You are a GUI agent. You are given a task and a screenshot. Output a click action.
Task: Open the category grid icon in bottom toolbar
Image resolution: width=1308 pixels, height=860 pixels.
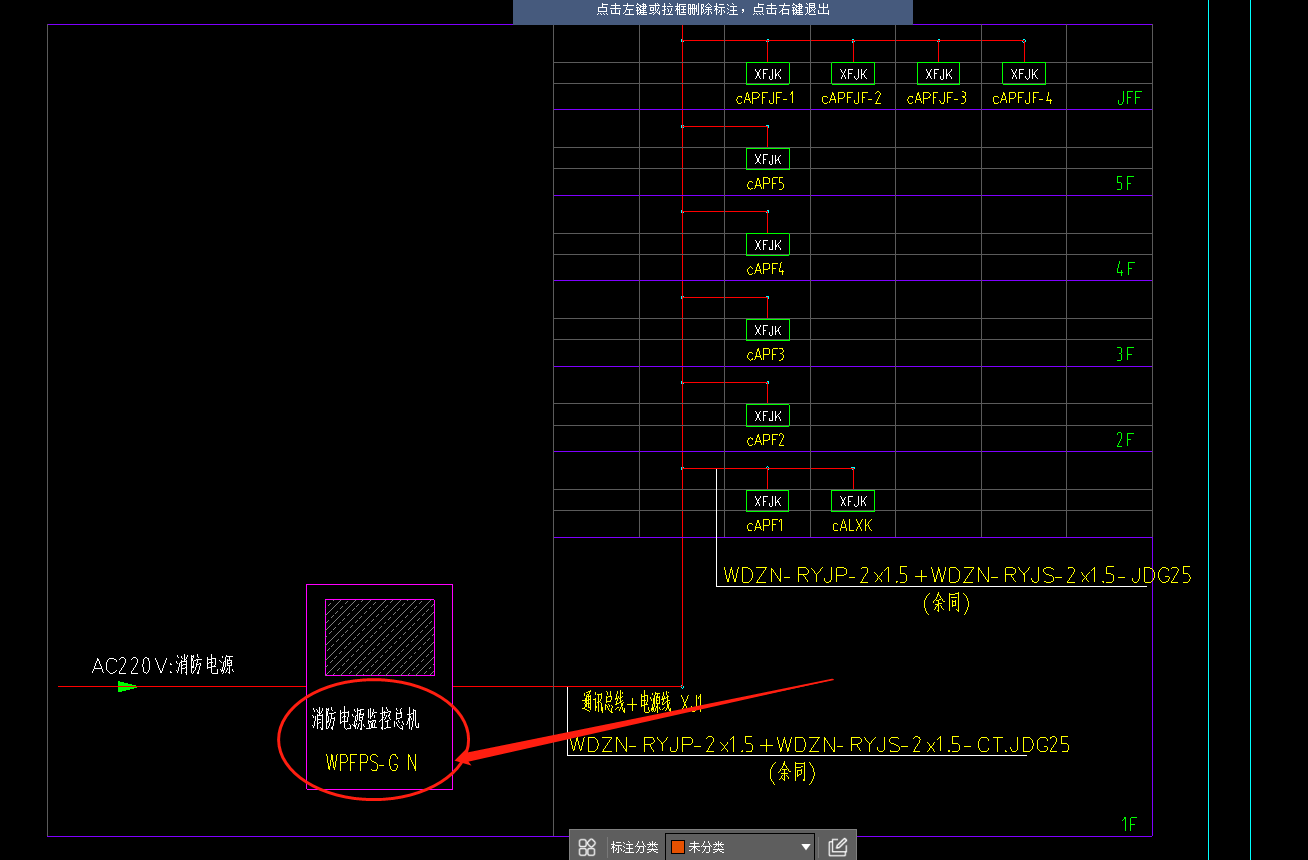pyautogui.click(x=587, y=847)
